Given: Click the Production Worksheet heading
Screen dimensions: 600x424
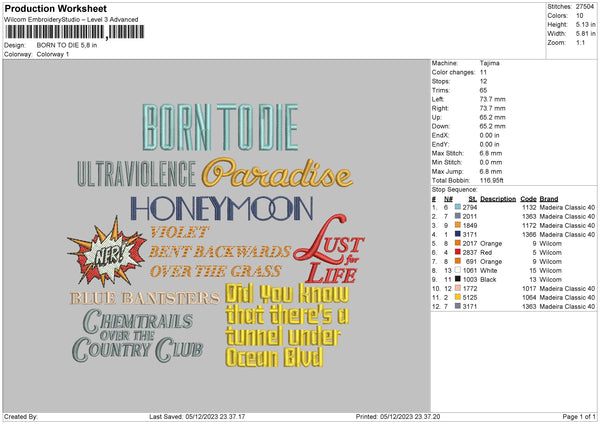Looking at the screenshot, I should coord(55,8).
